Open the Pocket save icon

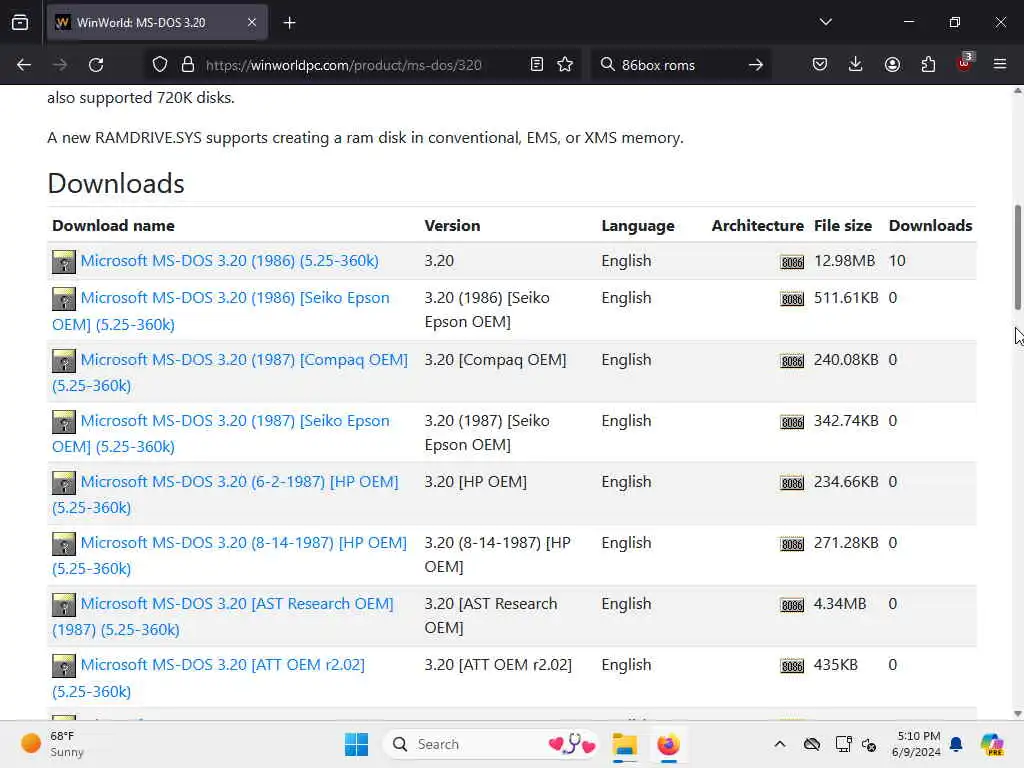click(820, 65)
